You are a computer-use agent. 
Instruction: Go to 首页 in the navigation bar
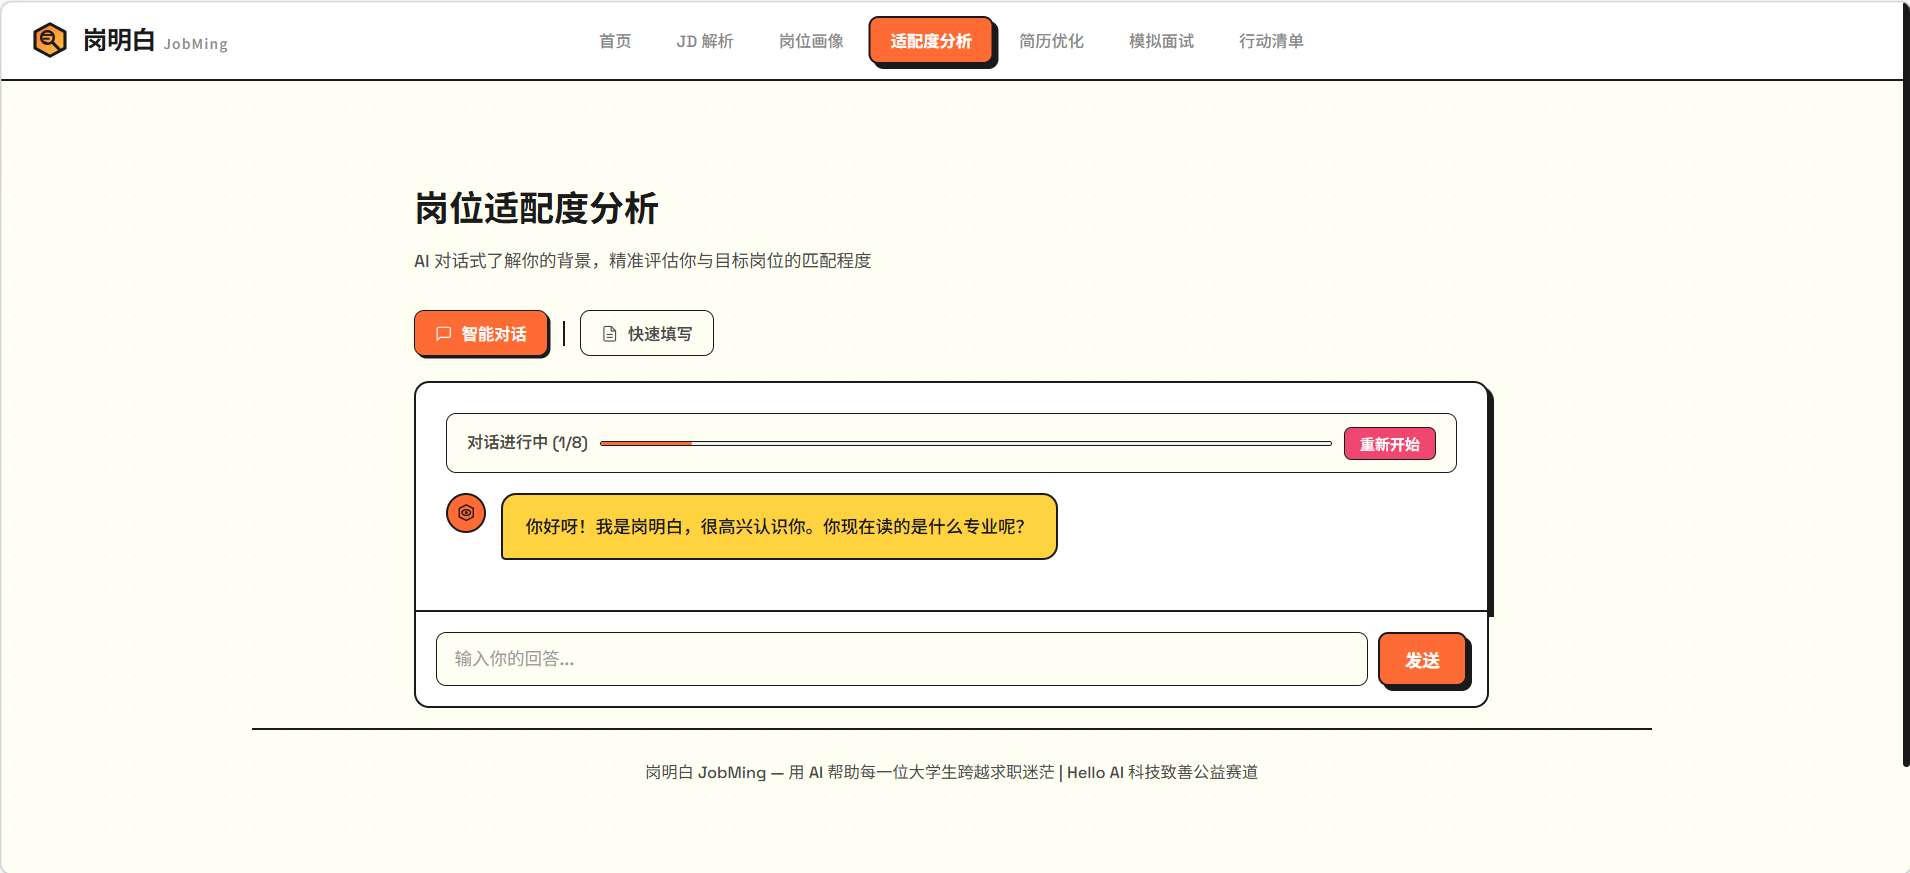(614, 41)
